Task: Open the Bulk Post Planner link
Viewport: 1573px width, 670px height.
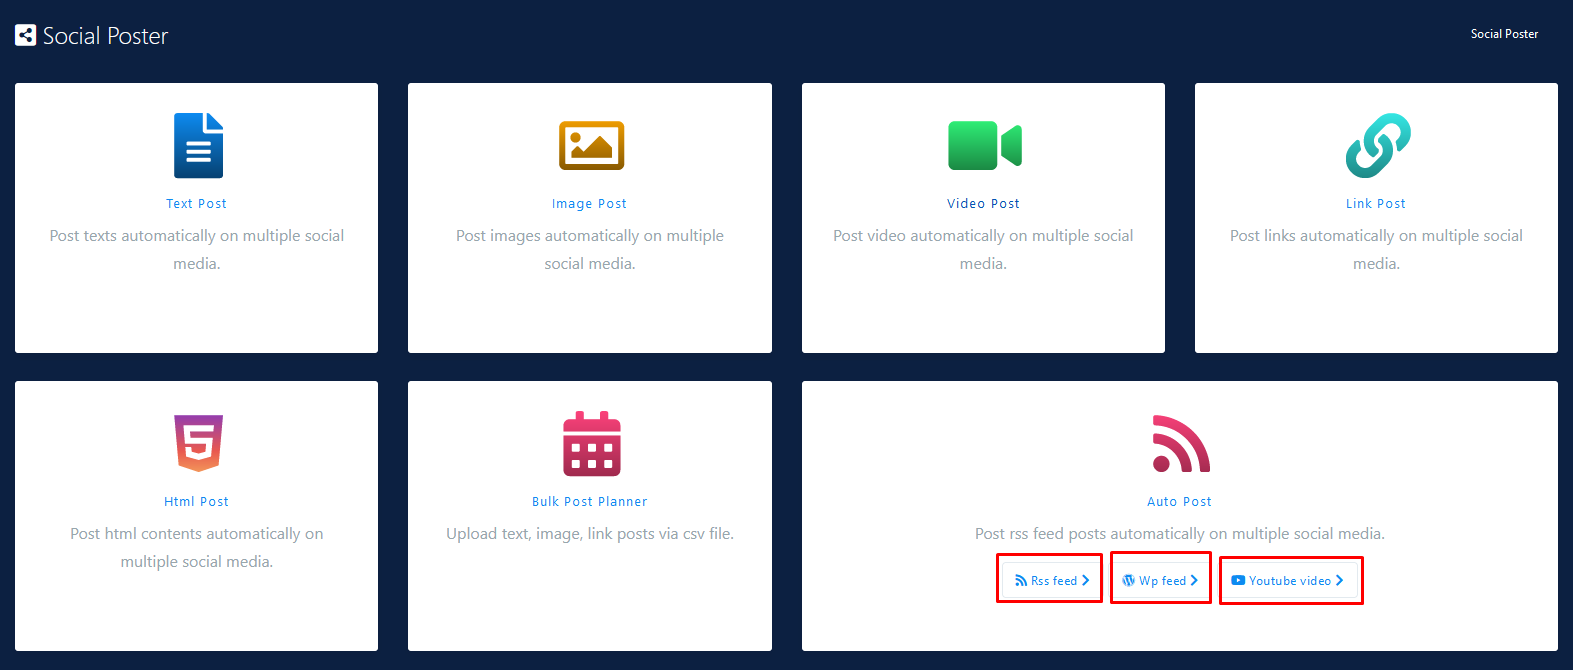Action: [x=589, y=502]
